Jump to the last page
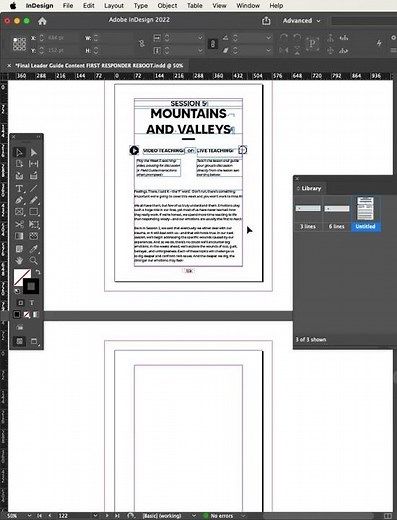Screen dimensions: 397x520 pos(117,516)
